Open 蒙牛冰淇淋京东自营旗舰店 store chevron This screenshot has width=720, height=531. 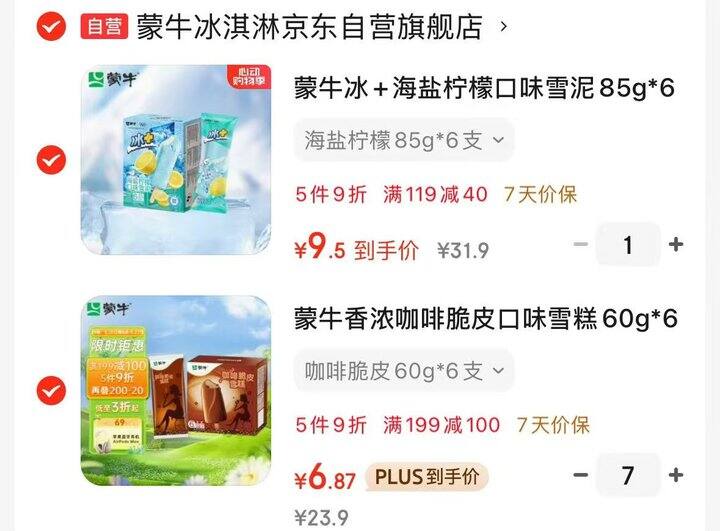[504, 27]
